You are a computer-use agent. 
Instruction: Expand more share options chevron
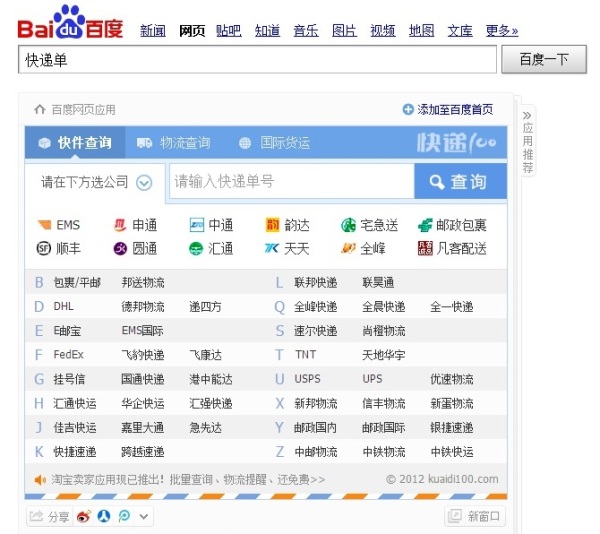144,516
